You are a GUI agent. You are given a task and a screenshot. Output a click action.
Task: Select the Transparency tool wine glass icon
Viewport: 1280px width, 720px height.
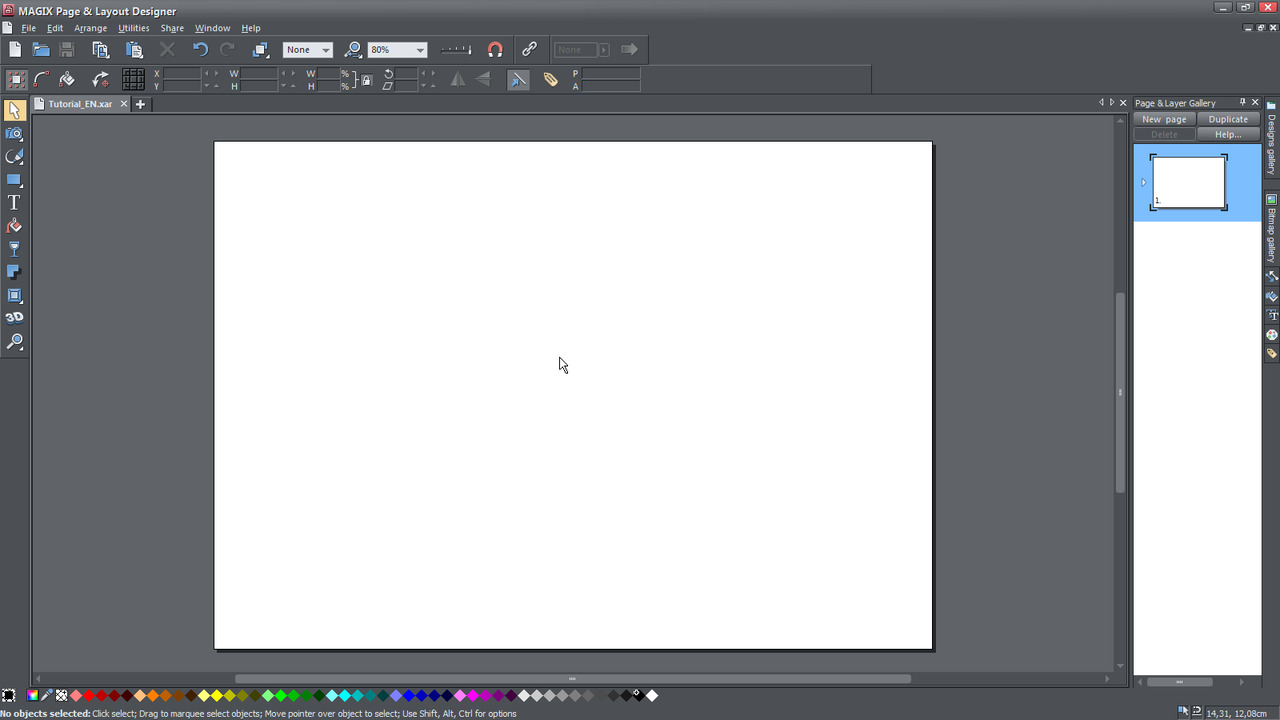click(x=14, y=249)
